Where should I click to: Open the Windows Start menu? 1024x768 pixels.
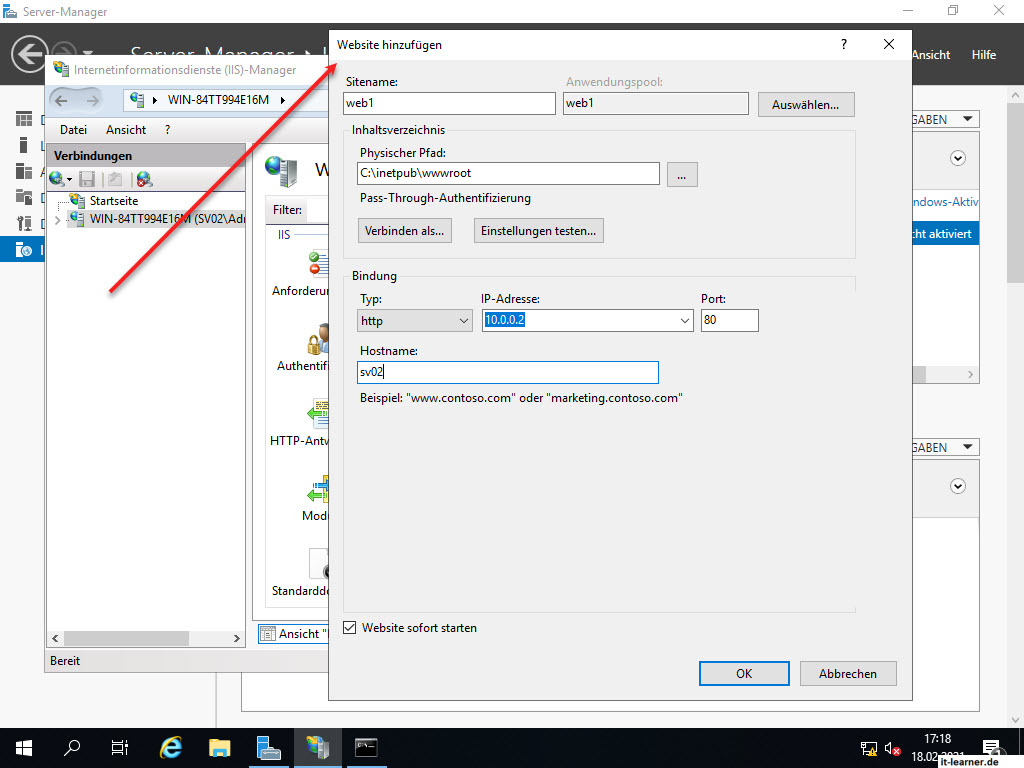click(24, 748)
